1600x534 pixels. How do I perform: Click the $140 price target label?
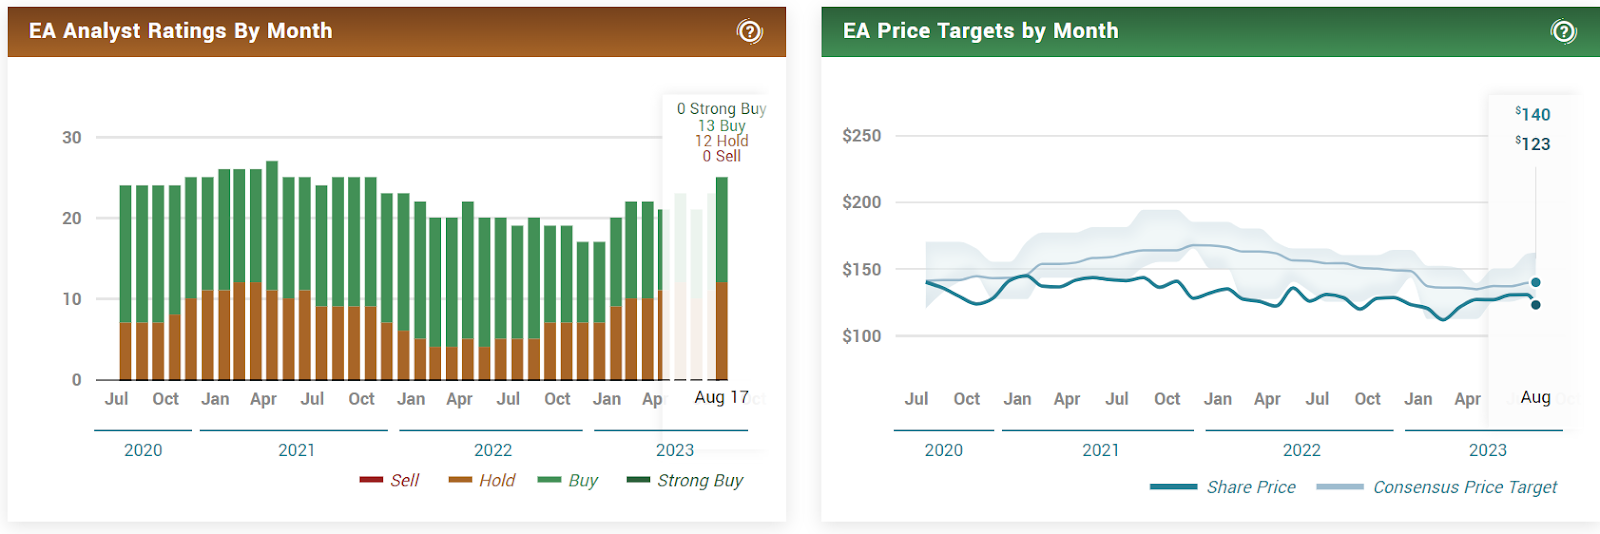(1533, 114)
